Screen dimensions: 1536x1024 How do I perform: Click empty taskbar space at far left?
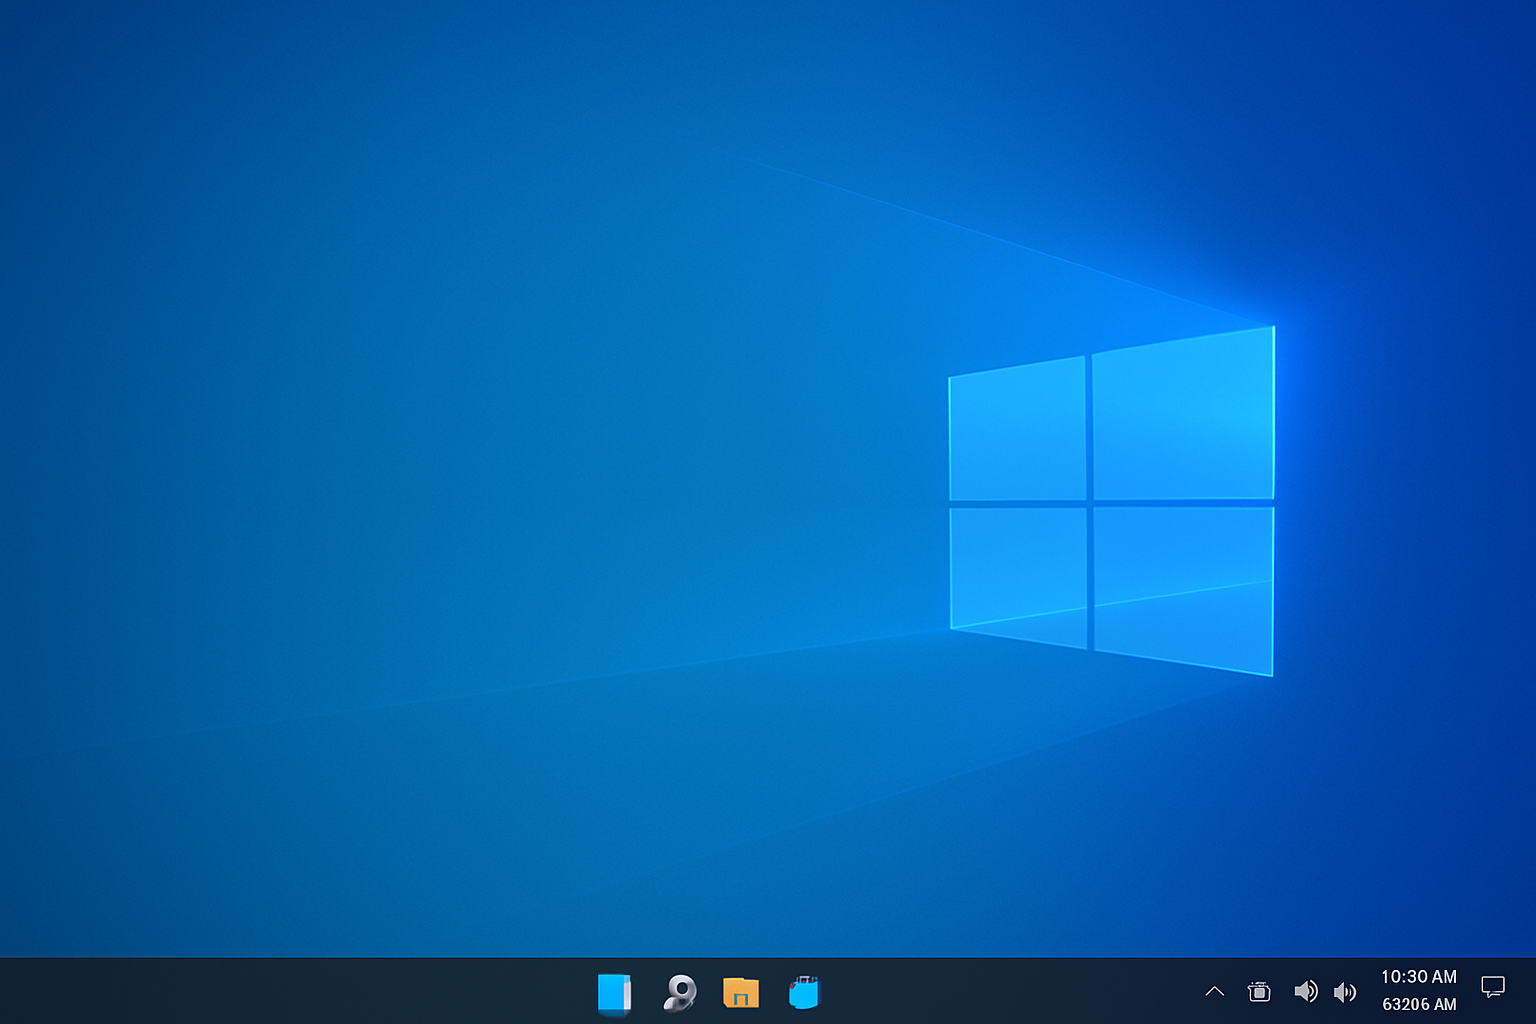pos(100,991)
